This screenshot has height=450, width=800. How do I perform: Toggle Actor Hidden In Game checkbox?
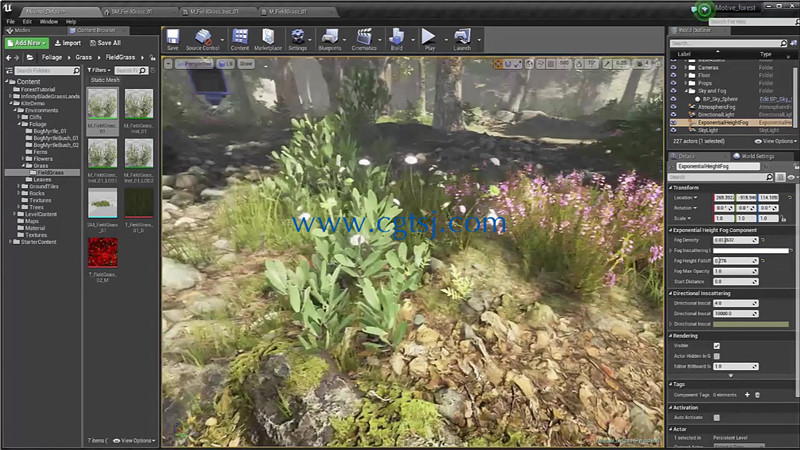point(717,356)
